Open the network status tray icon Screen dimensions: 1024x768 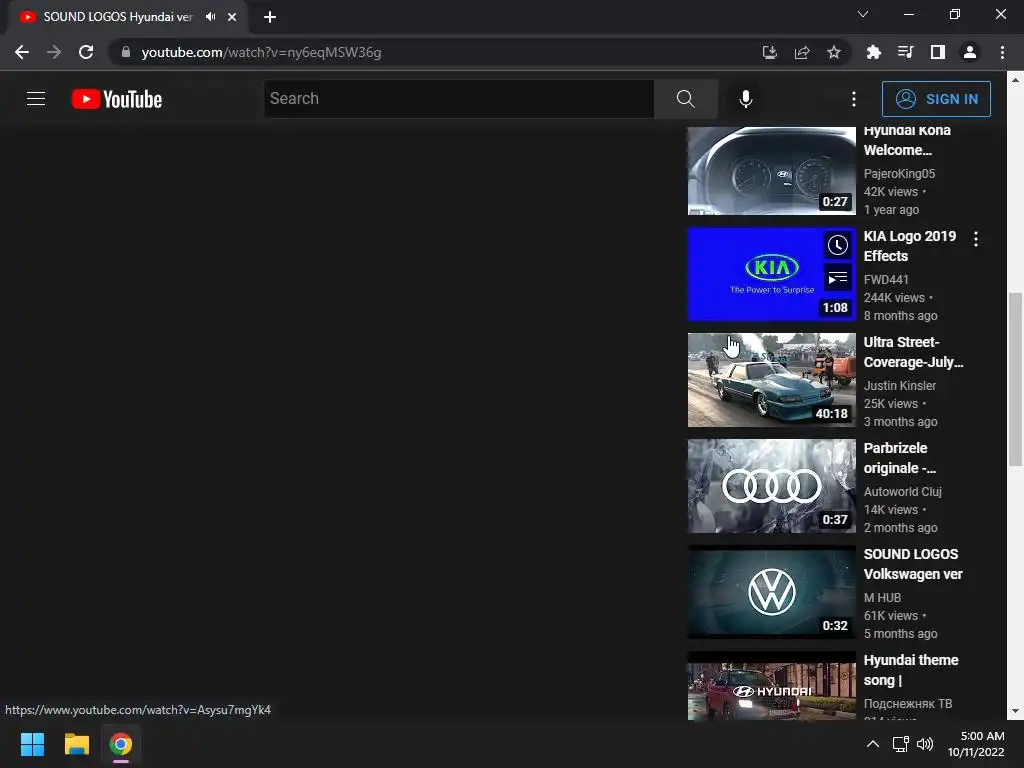pyautogui.click(x=901, y=744)
